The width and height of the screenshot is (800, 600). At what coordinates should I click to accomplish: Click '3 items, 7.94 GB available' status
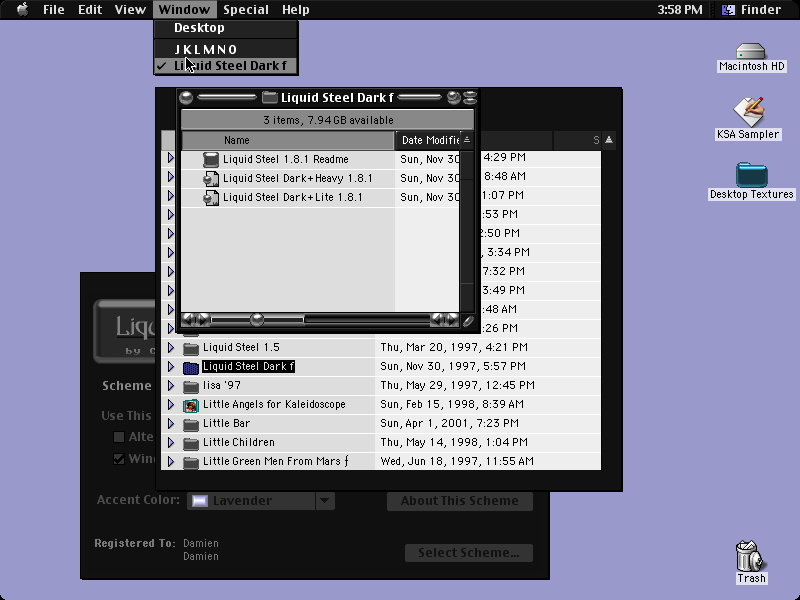[x=328, y=120]
